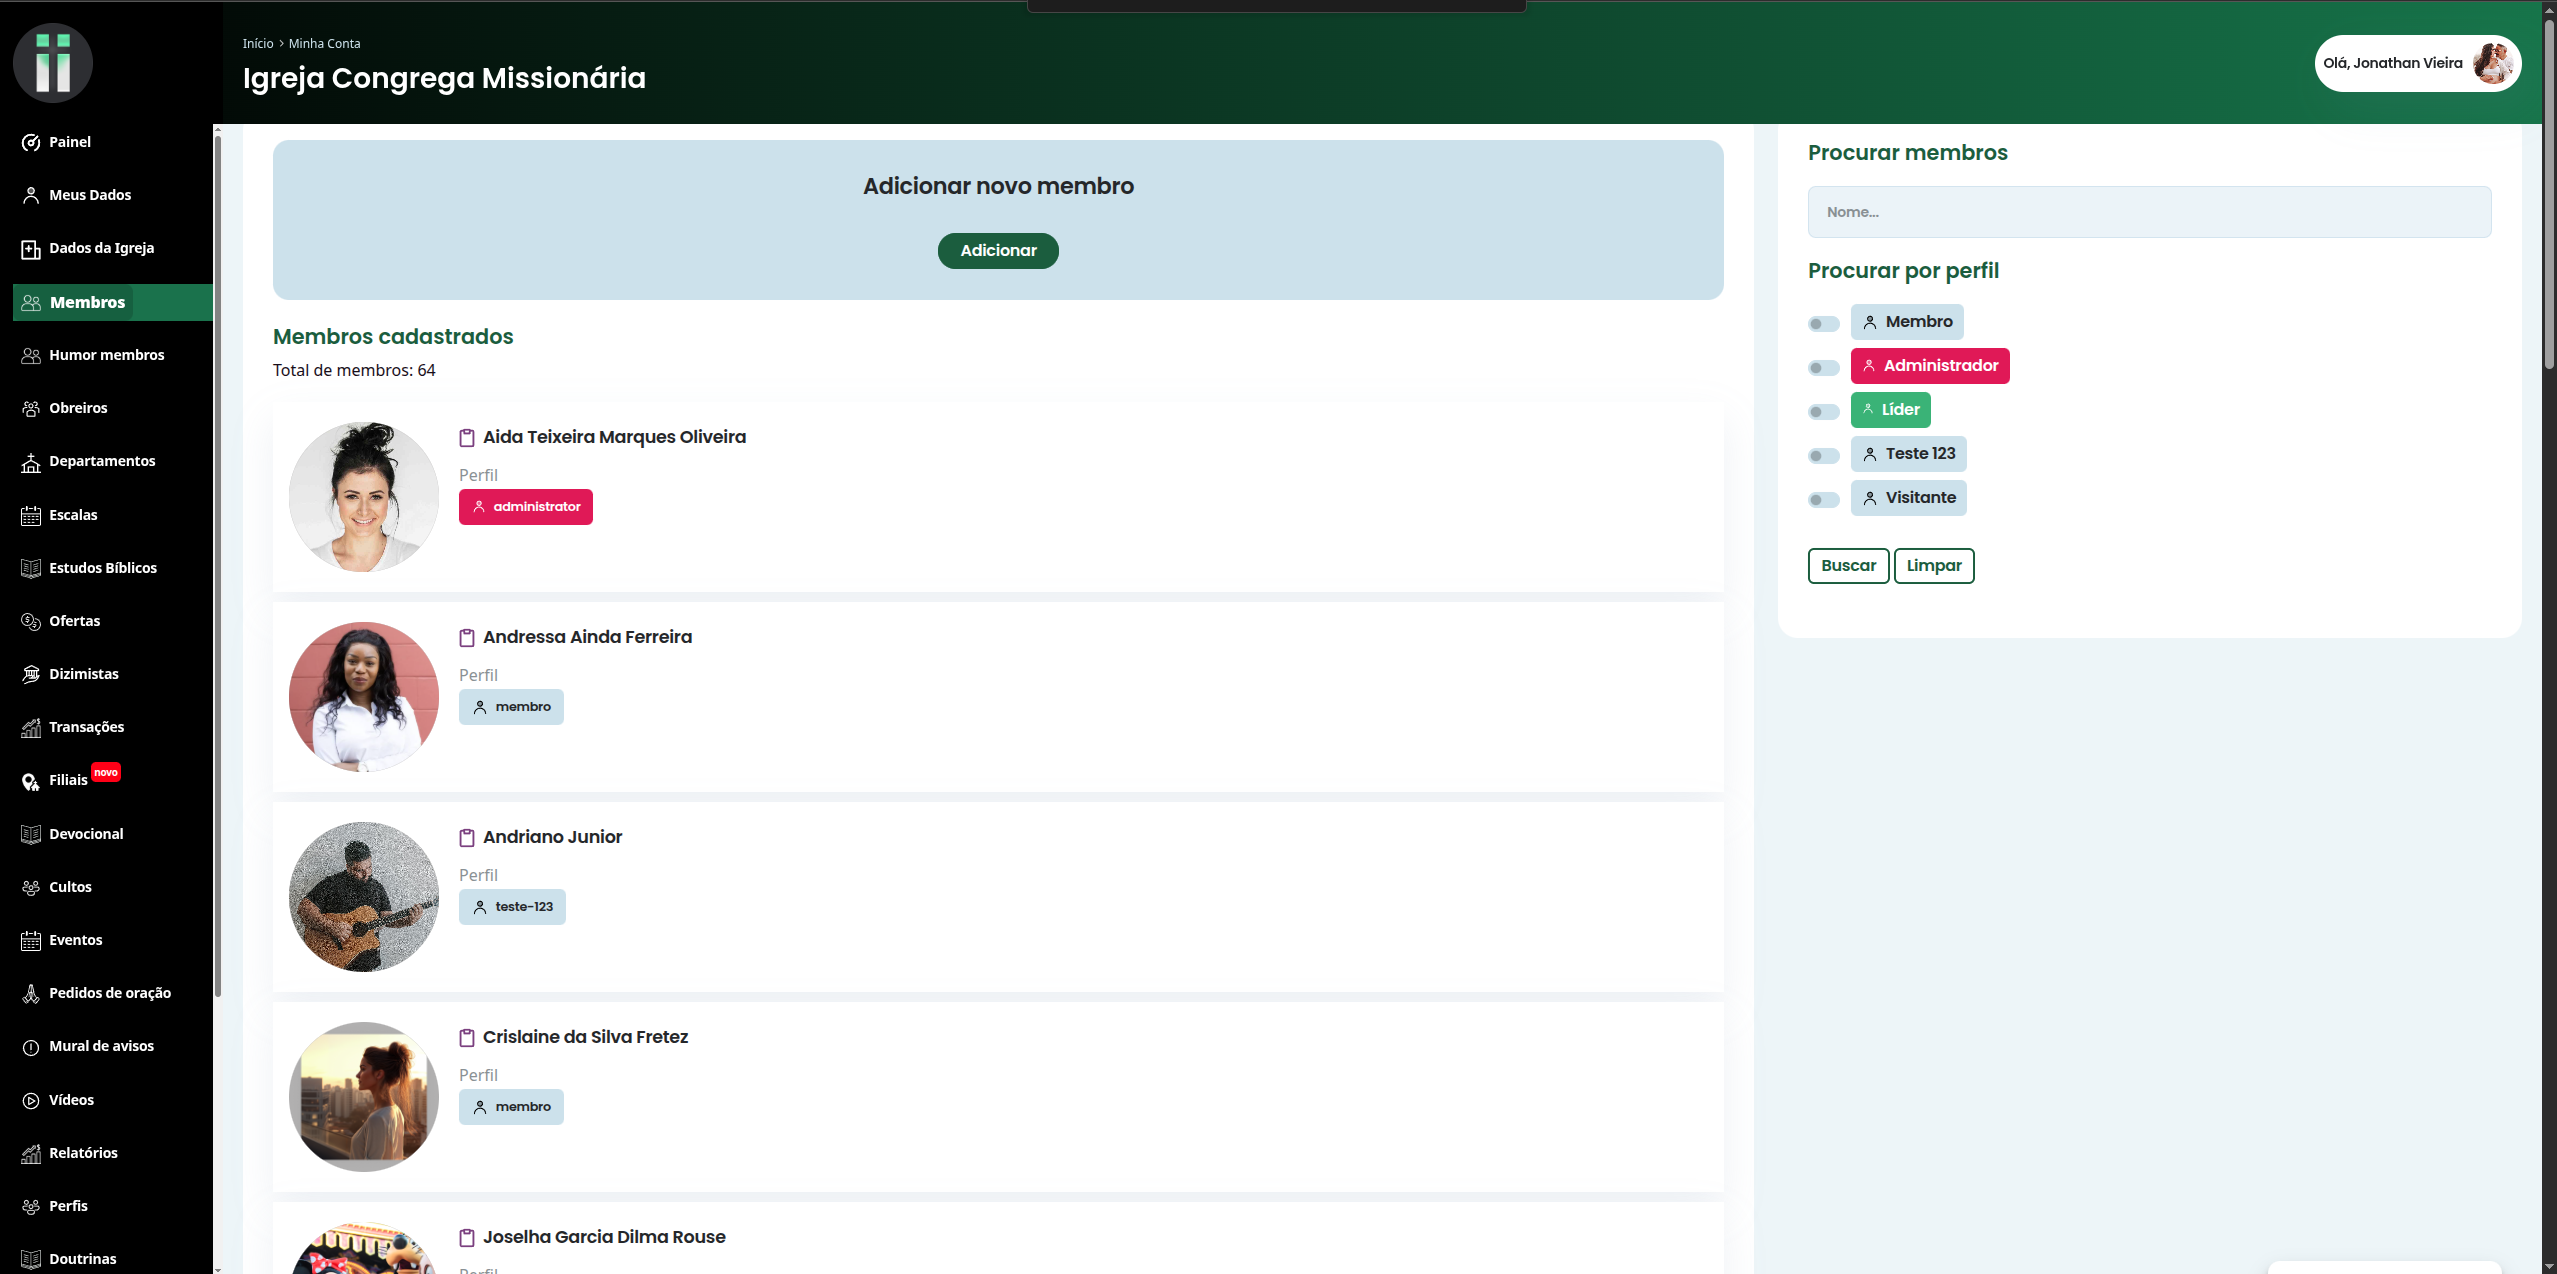Image resolution: width=2557 pixels, height=1274 pixels.
Task: Go to Escalas menu item
Action: pos(73,515)
